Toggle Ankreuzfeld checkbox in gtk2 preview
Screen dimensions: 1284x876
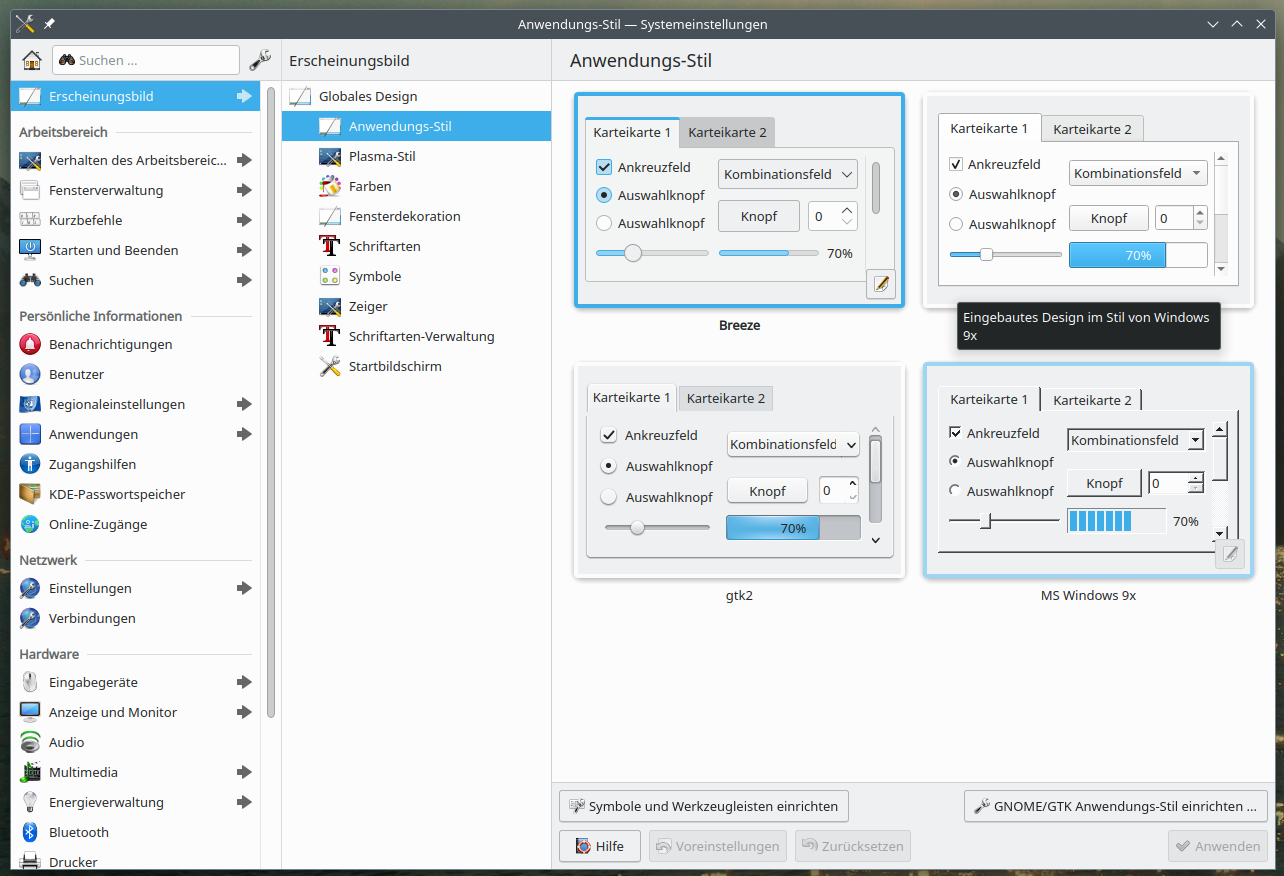(x=608, y=436)
